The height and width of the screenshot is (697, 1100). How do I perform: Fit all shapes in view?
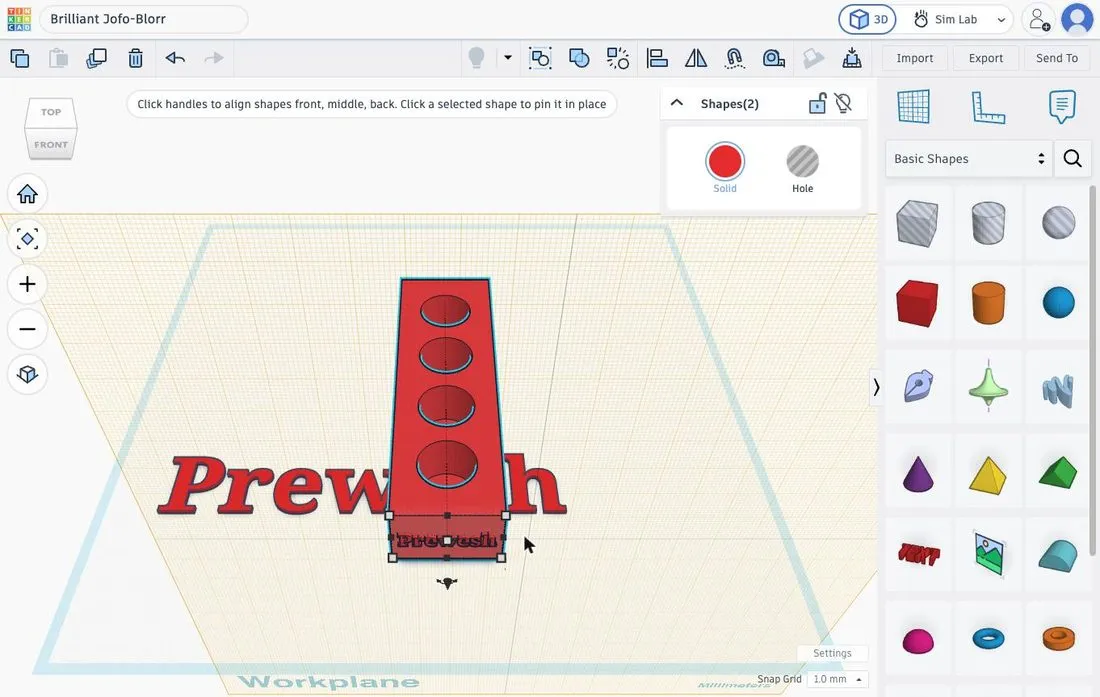(27, 239)
